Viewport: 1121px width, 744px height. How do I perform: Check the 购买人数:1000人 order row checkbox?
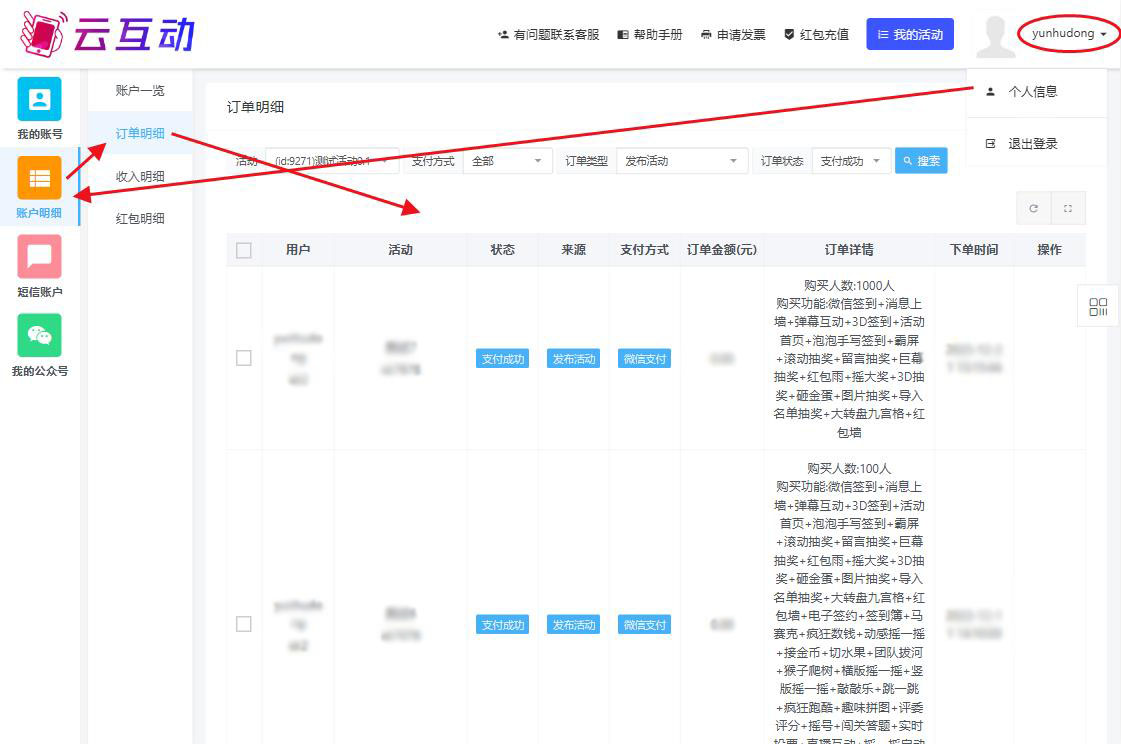pos(244,358)
